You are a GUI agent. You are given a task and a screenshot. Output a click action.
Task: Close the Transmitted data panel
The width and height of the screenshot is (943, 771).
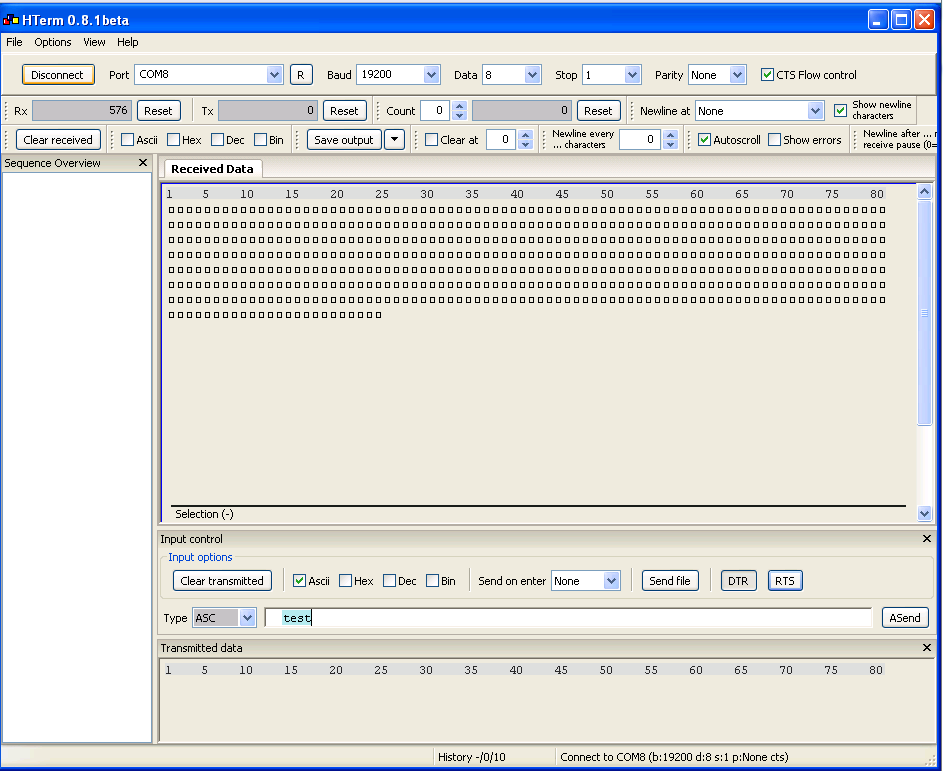point(926,648)
